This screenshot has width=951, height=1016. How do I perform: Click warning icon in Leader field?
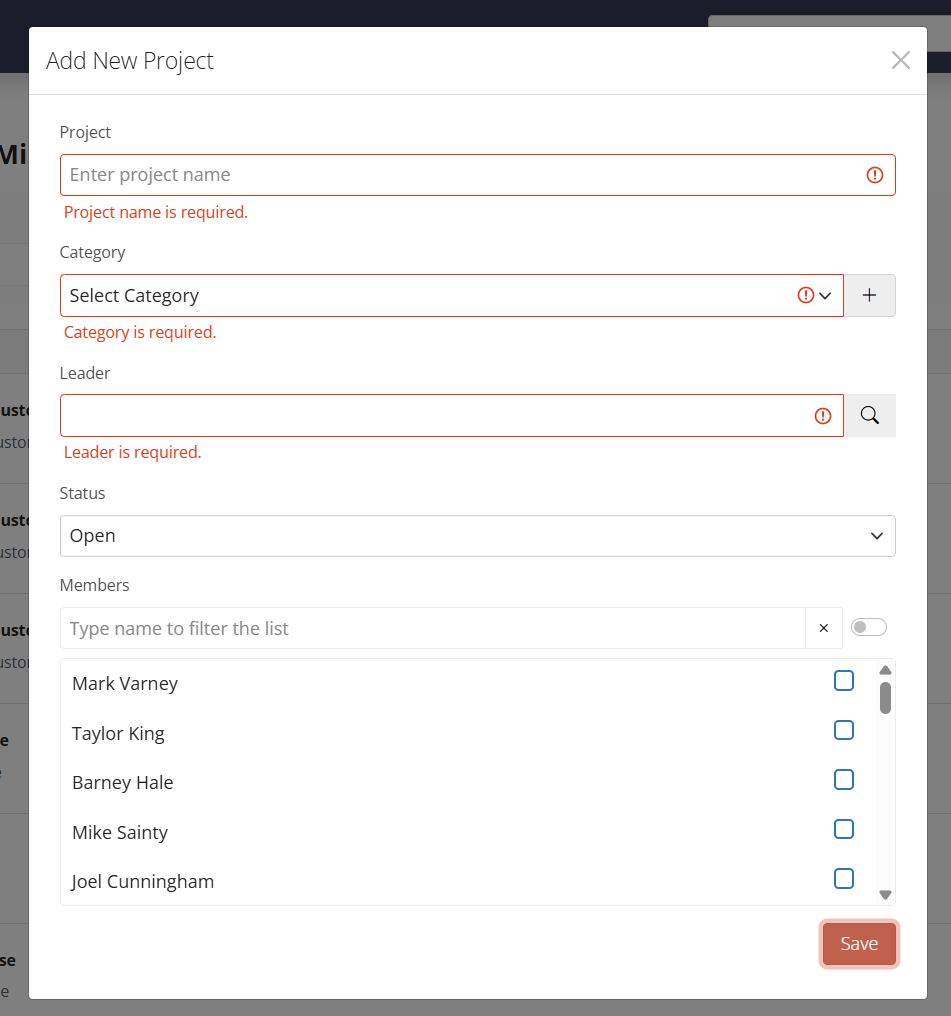pos(822,416)
